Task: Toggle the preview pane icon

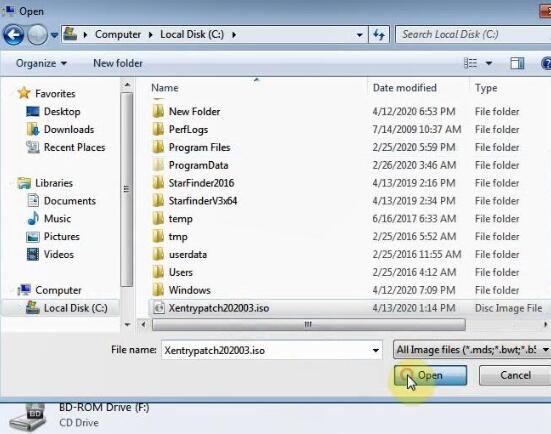Action: point(517,64)
